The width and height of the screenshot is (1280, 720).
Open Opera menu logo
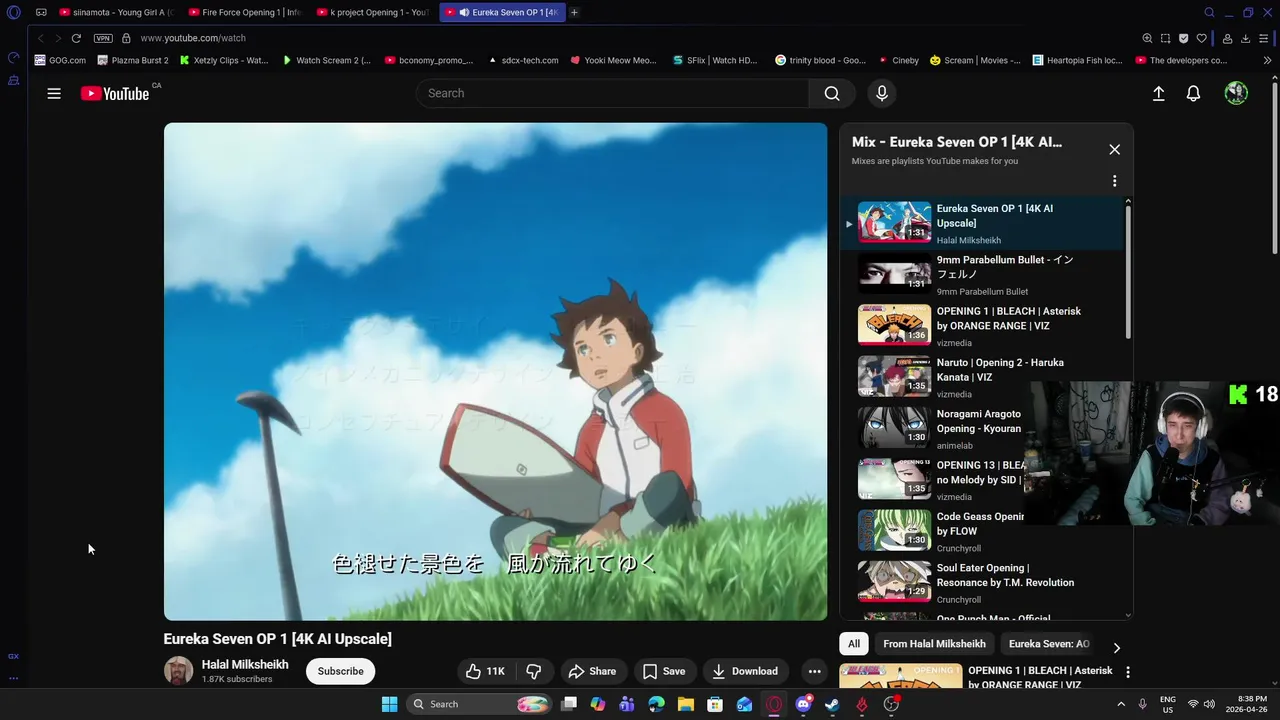pyautogui.click(x=13, y=13)
